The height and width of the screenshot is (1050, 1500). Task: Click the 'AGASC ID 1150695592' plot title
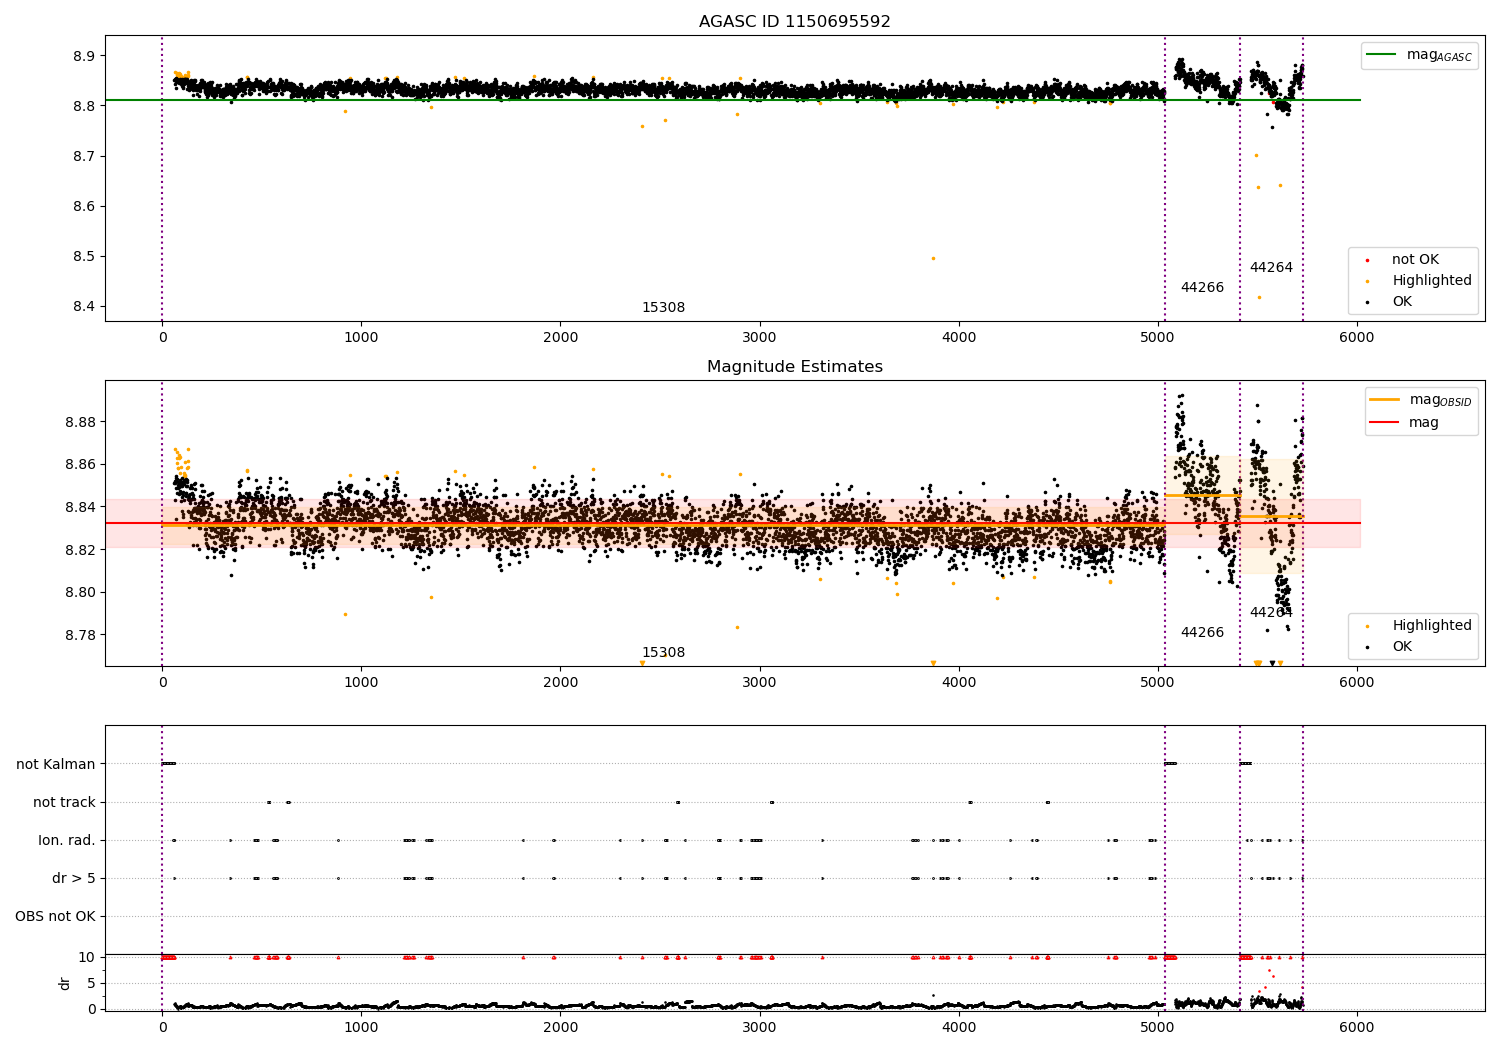(794, 22)
